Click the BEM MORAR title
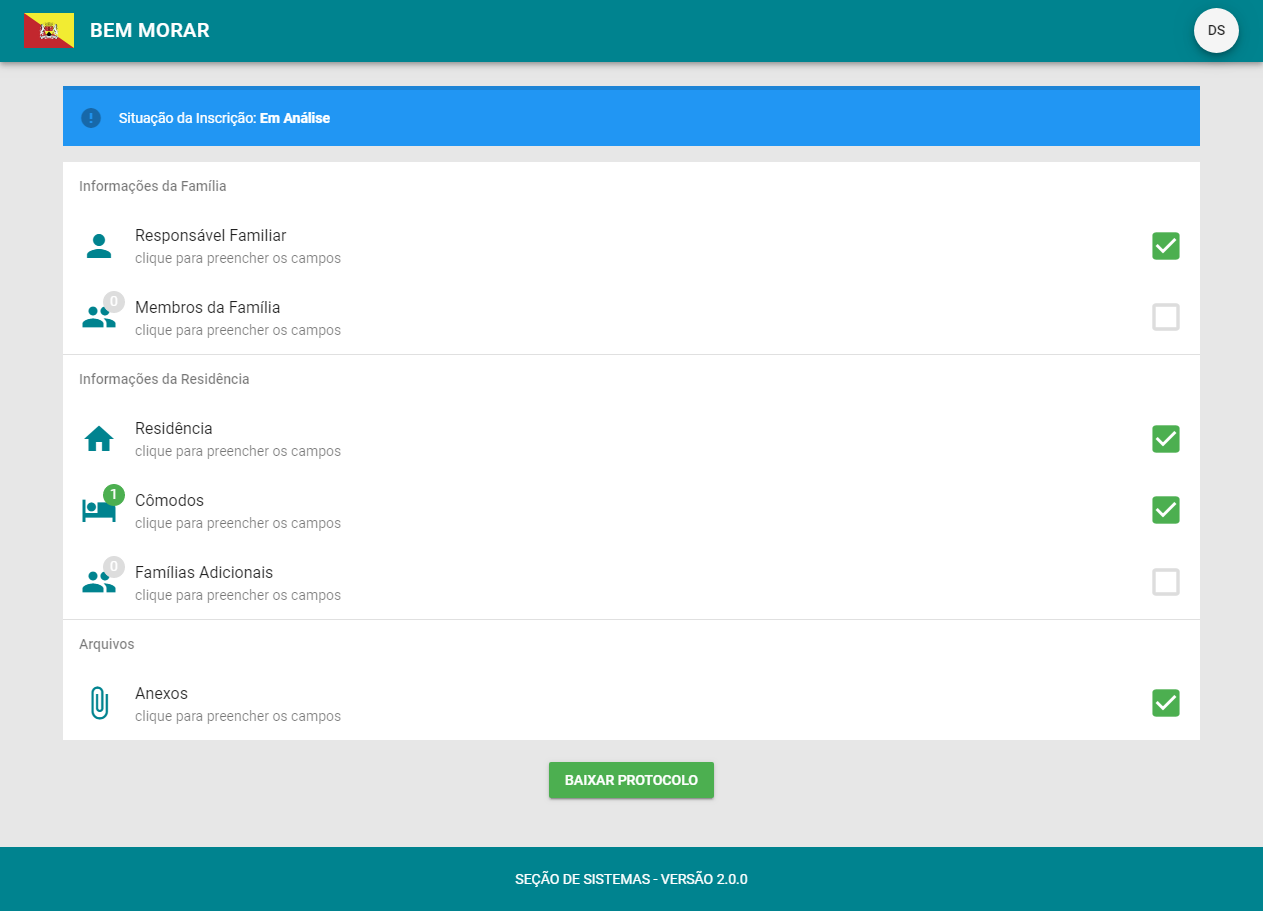The image size is (1263, 911). coord(150,31)
